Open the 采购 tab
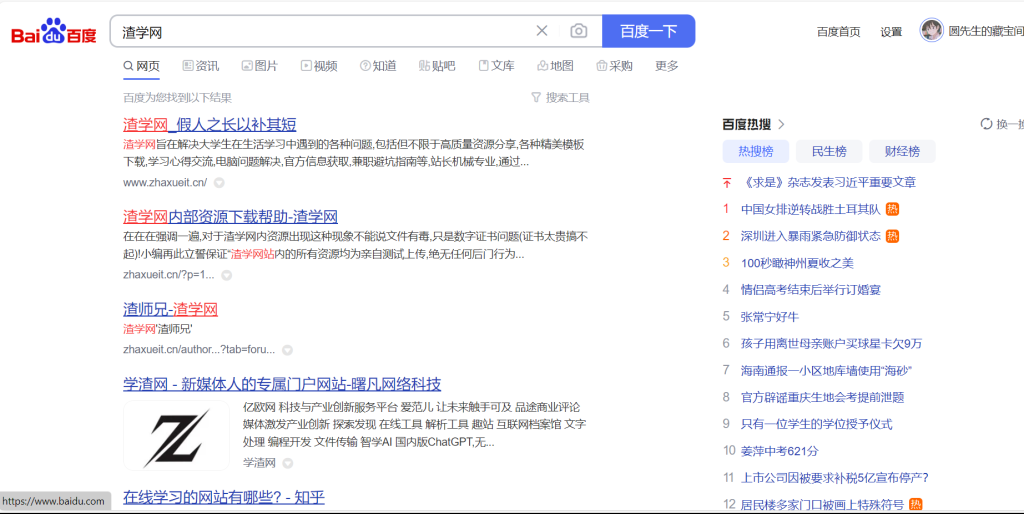This screenshot has height=514, width=1024. [615, 66]
